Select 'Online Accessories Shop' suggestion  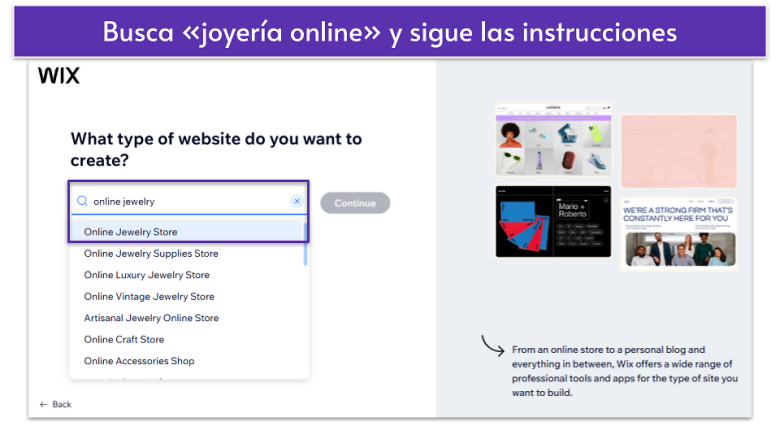click(x=139, y=361)
